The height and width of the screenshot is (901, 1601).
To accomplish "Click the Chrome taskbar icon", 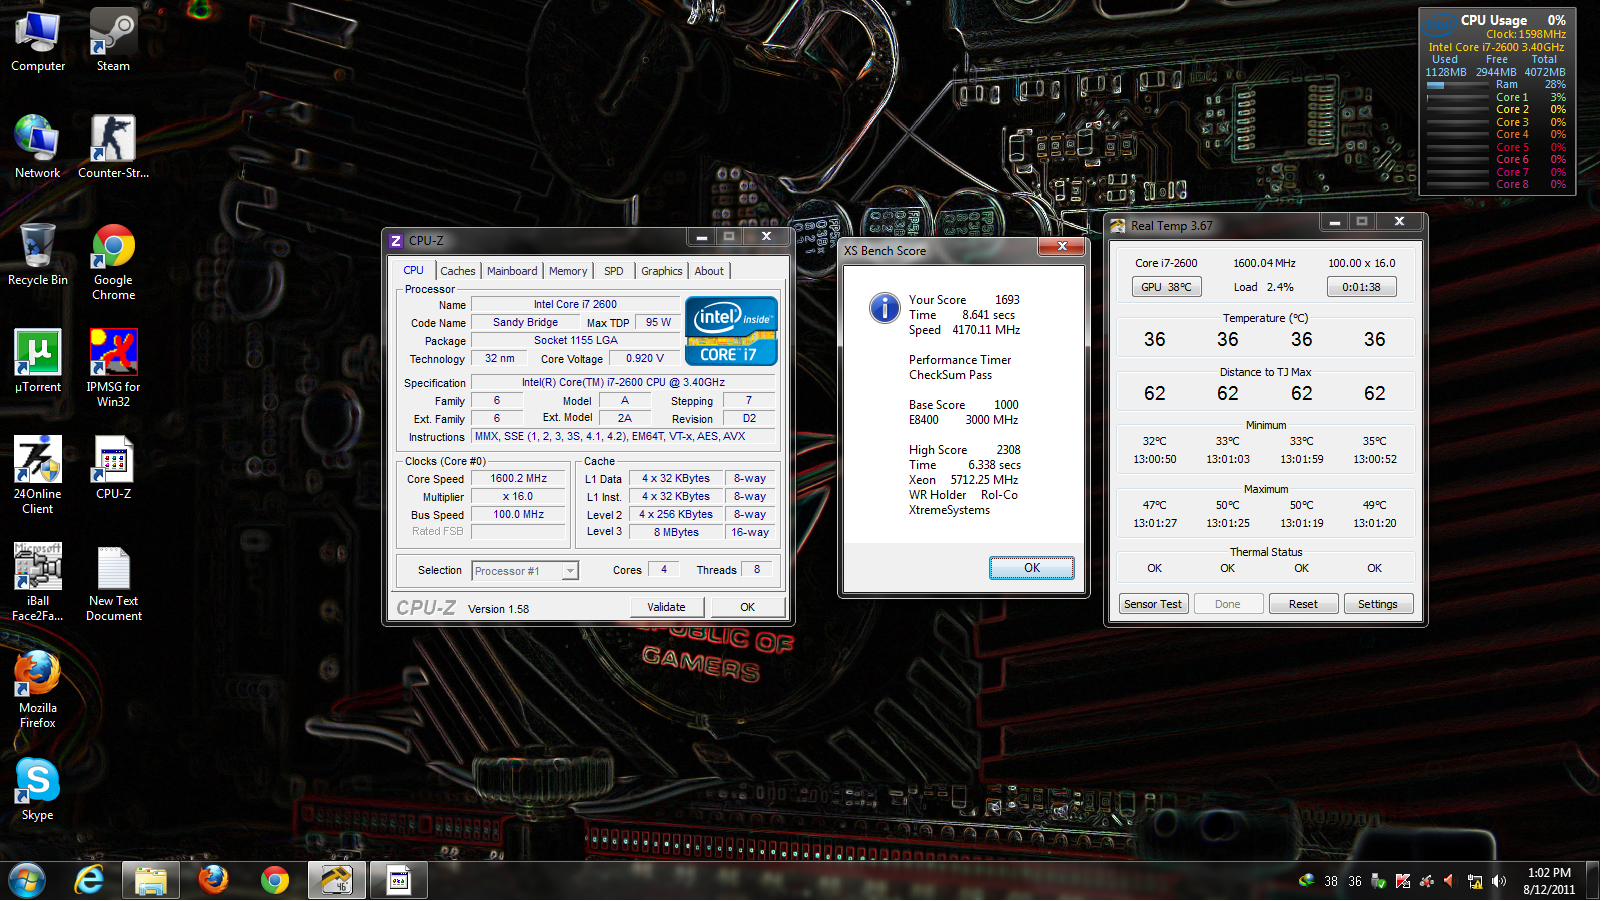I will coord(275,881).
